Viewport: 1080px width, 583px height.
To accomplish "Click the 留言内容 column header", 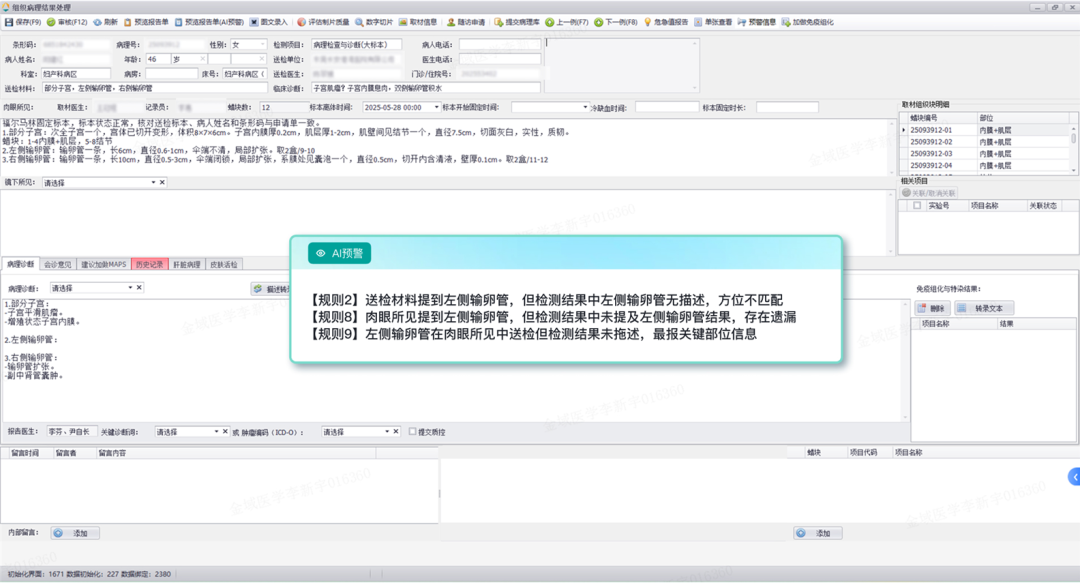I will [234, 453].
